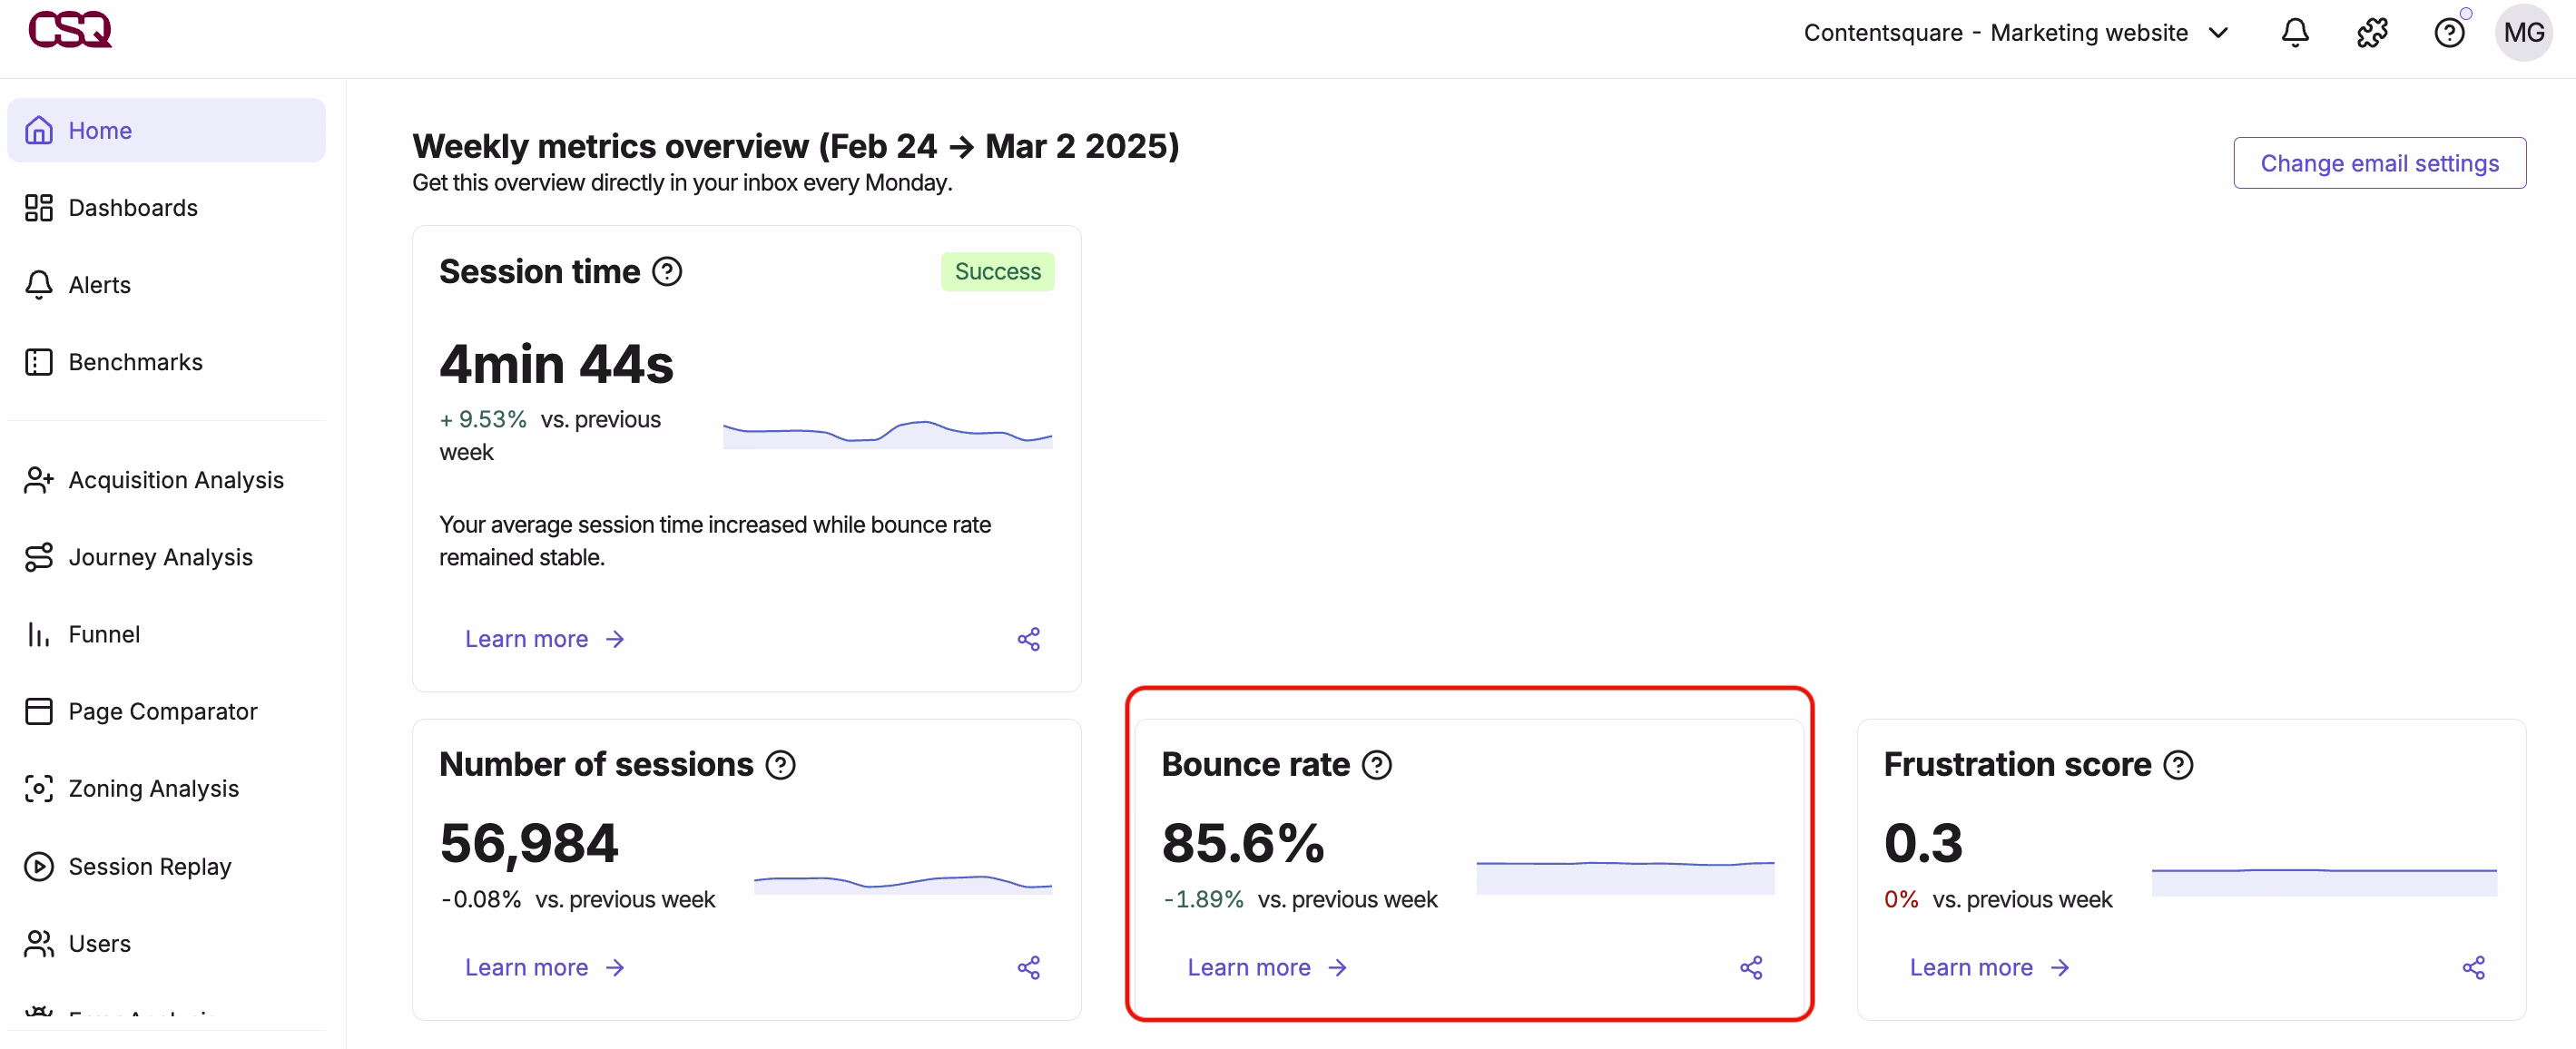This screenshot has width=2576, height=1049.
Task: Share the Session time card
Action: point(1029,638)
